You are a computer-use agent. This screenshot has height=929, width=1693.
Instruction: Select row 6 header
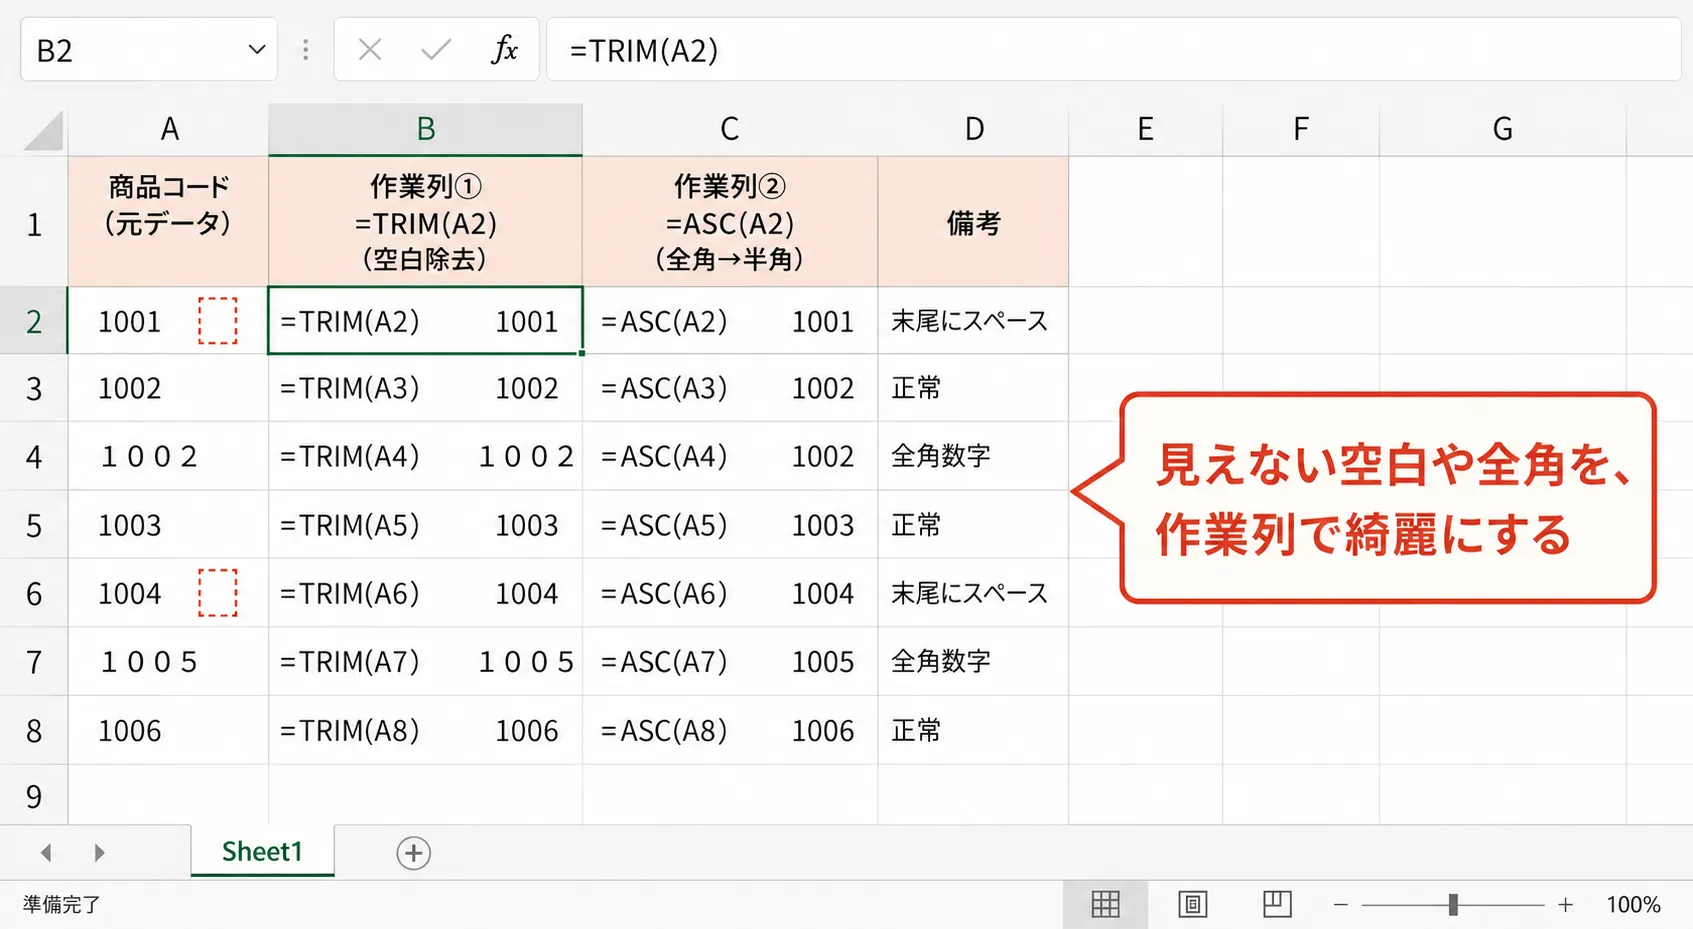coord(34,593)
